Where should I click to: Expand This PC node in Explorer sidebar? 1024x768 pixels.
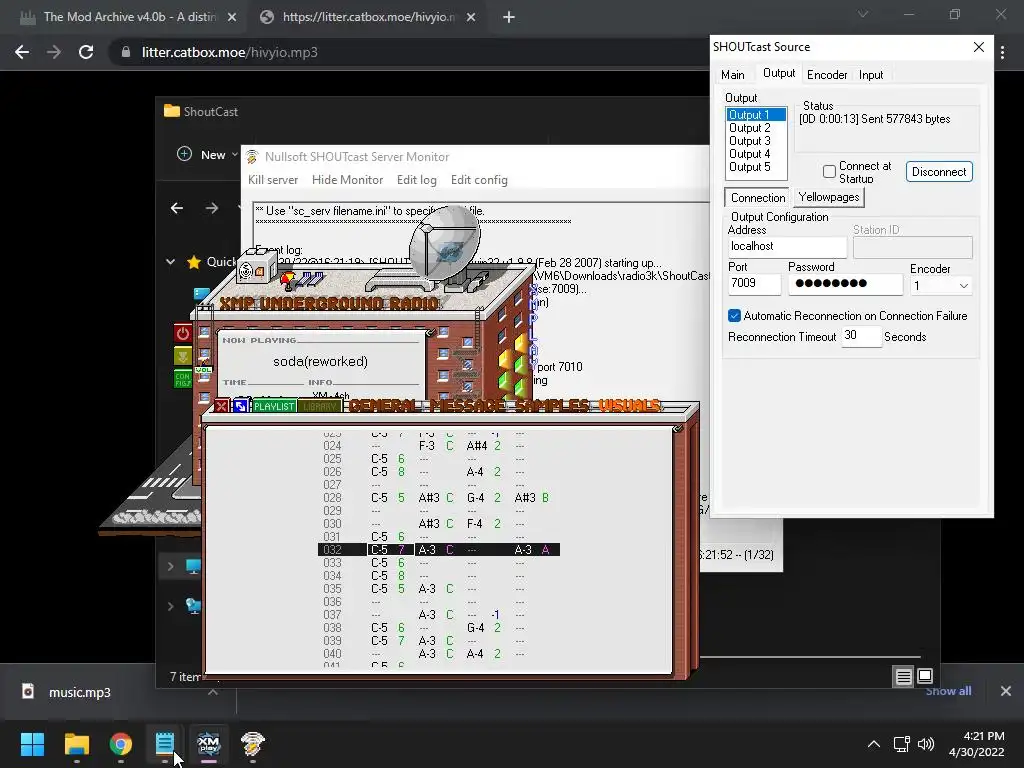(170, 566)
